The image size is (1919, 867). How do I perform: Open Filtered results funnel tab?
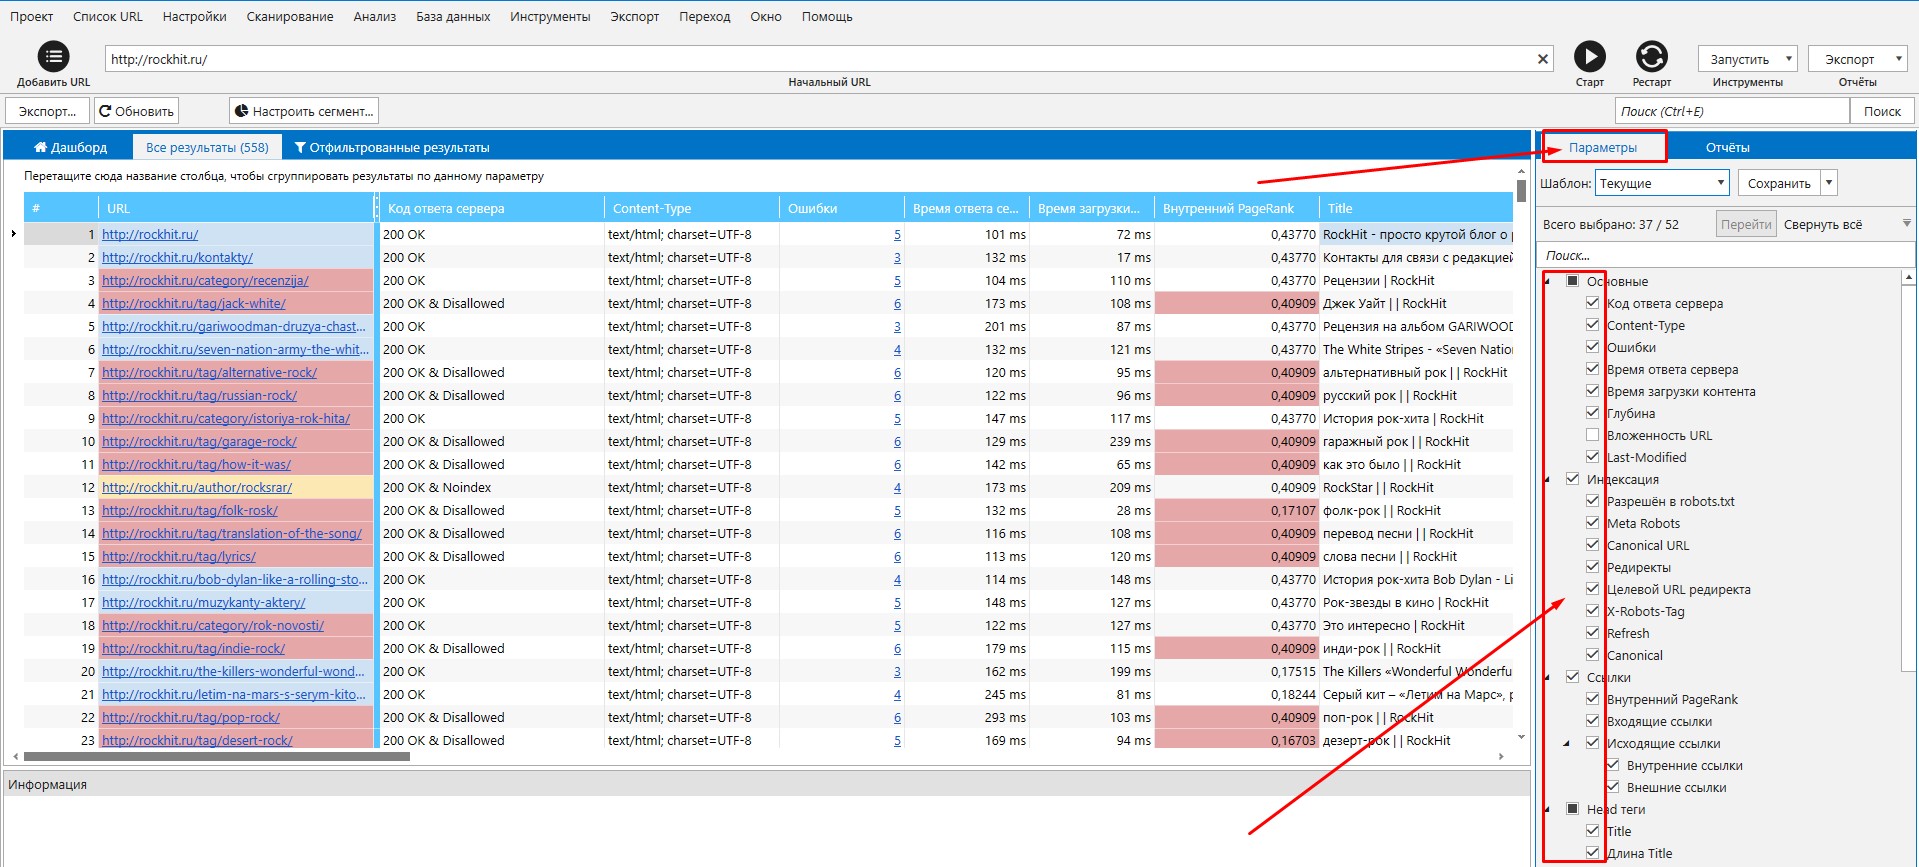pos(391,147)
